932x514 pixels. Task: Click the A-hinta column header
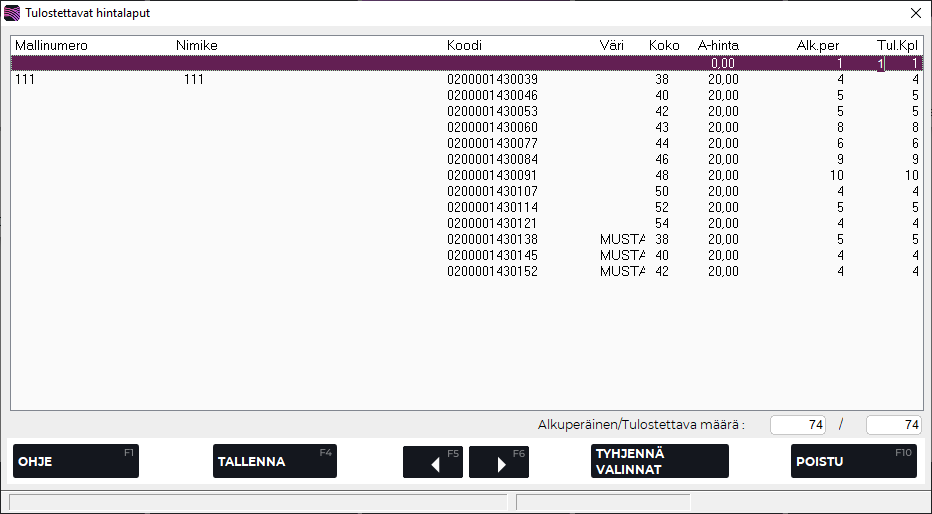tap(718, 46)
